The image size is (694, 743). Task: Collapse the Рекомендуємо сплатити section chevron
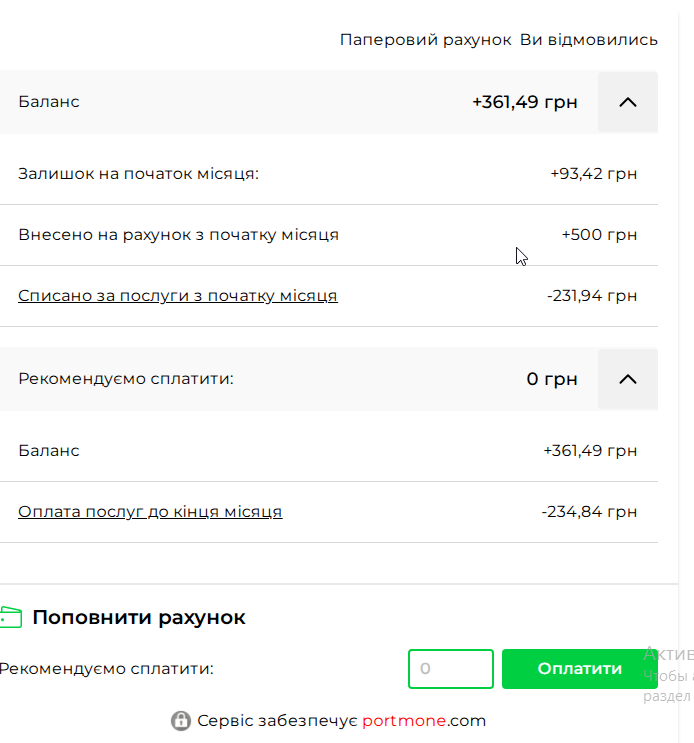tap(628, 379)
